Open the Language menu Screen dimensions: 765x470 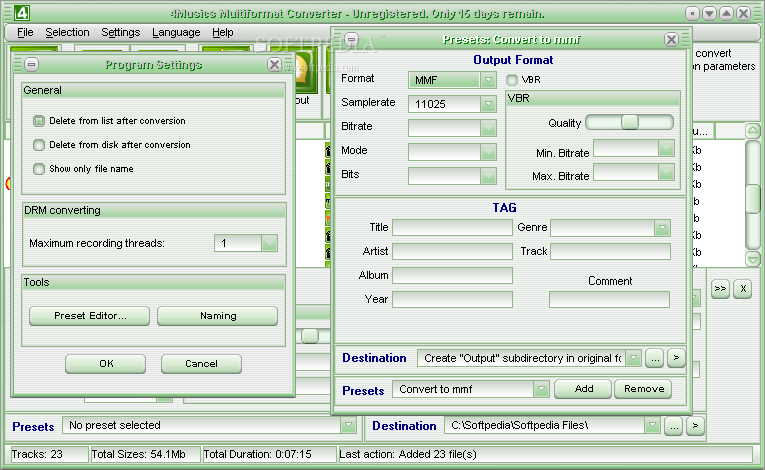click(176, 32)
